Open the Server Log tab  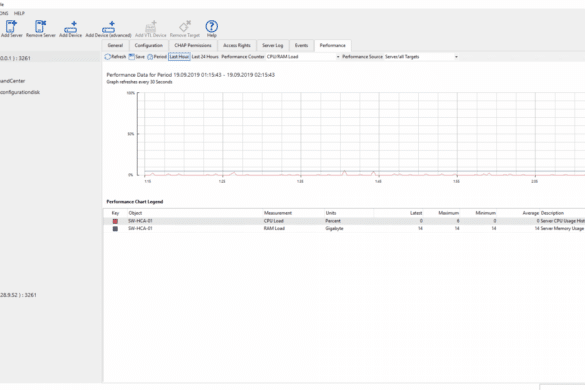pyautogui.click(x=272, y=46)
